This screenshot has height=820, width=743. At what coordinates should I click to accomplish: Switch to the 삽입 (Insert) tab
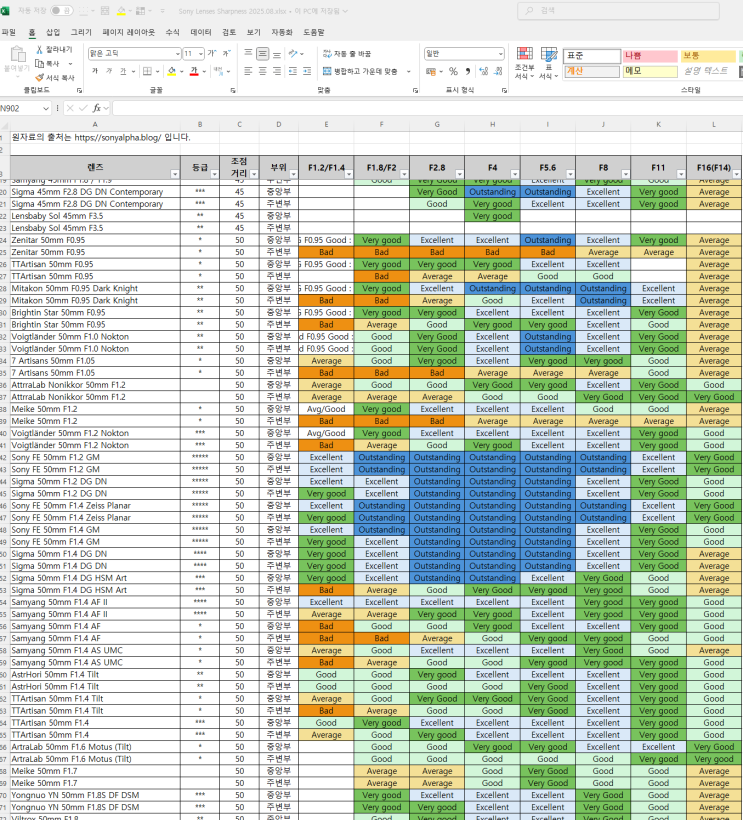click(53, 32)
